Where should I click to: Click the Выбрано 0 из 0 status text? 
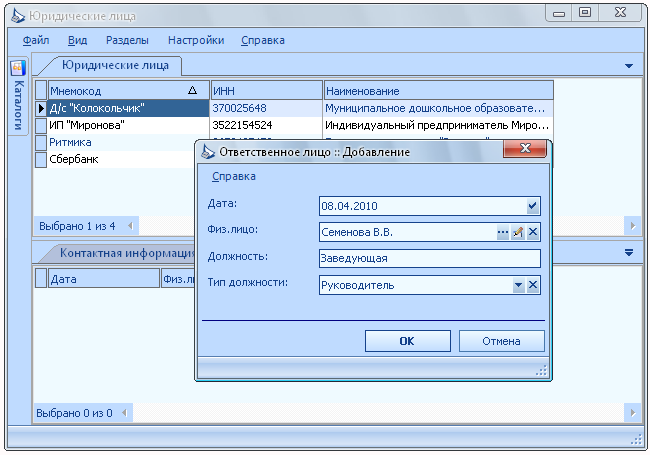(74, 413)
